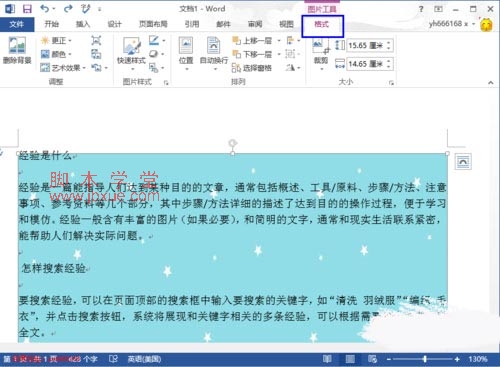Select the 格式 (Format) picture tools tab
This screenshot has height=367, width=500.
click(x=322, y=25)
